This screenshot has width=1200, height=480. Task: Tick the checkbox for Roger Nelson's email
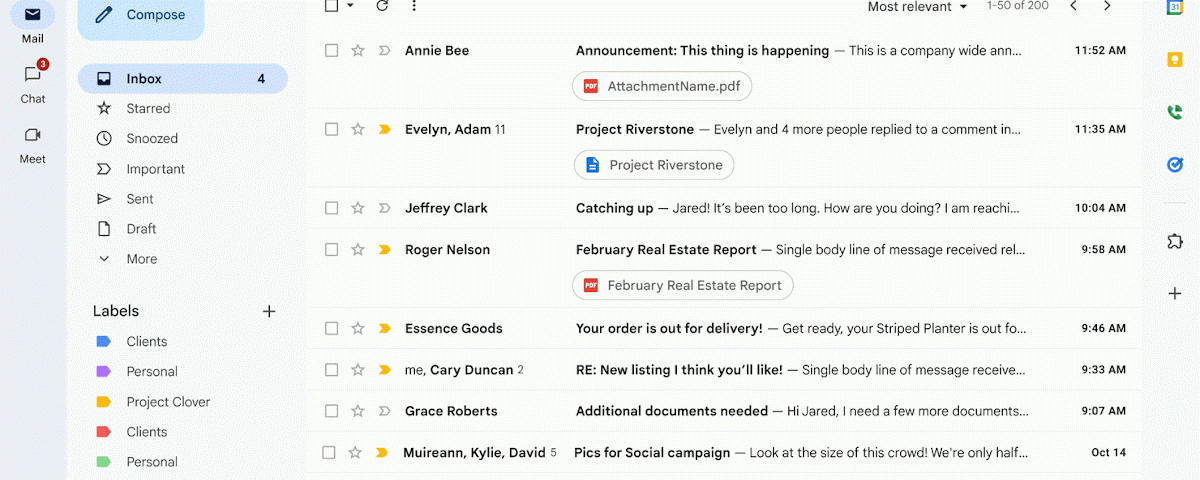(332, 250)
